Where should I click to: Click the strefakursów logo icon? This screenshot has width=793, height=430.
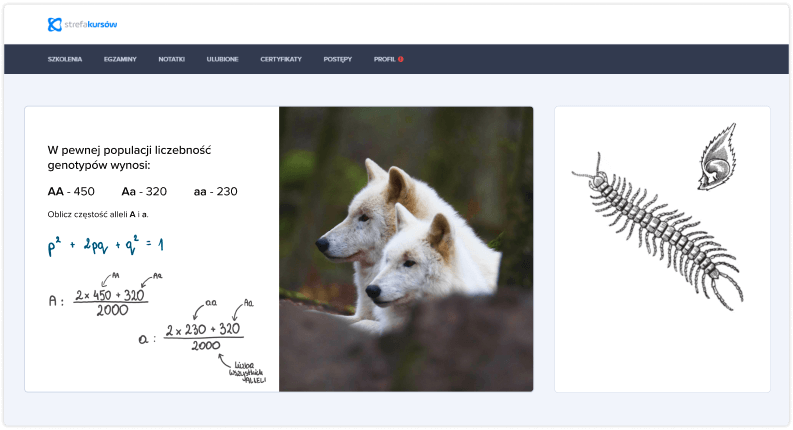54,24
